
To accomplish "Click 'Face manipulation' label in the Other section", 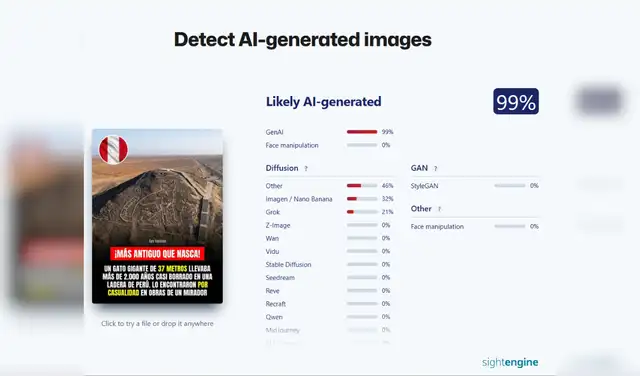I will point(437,226).
